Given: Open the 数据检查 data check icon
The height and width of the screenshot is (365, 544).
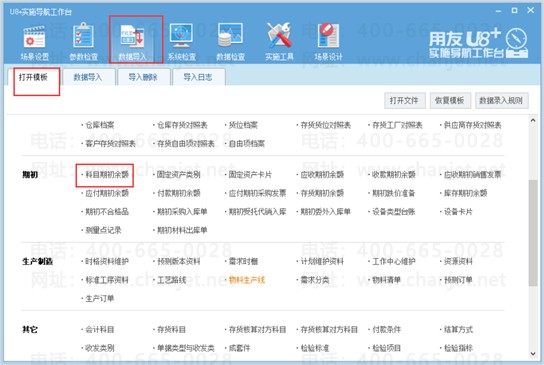Looking at the screenshot, I should coord(230,41).
